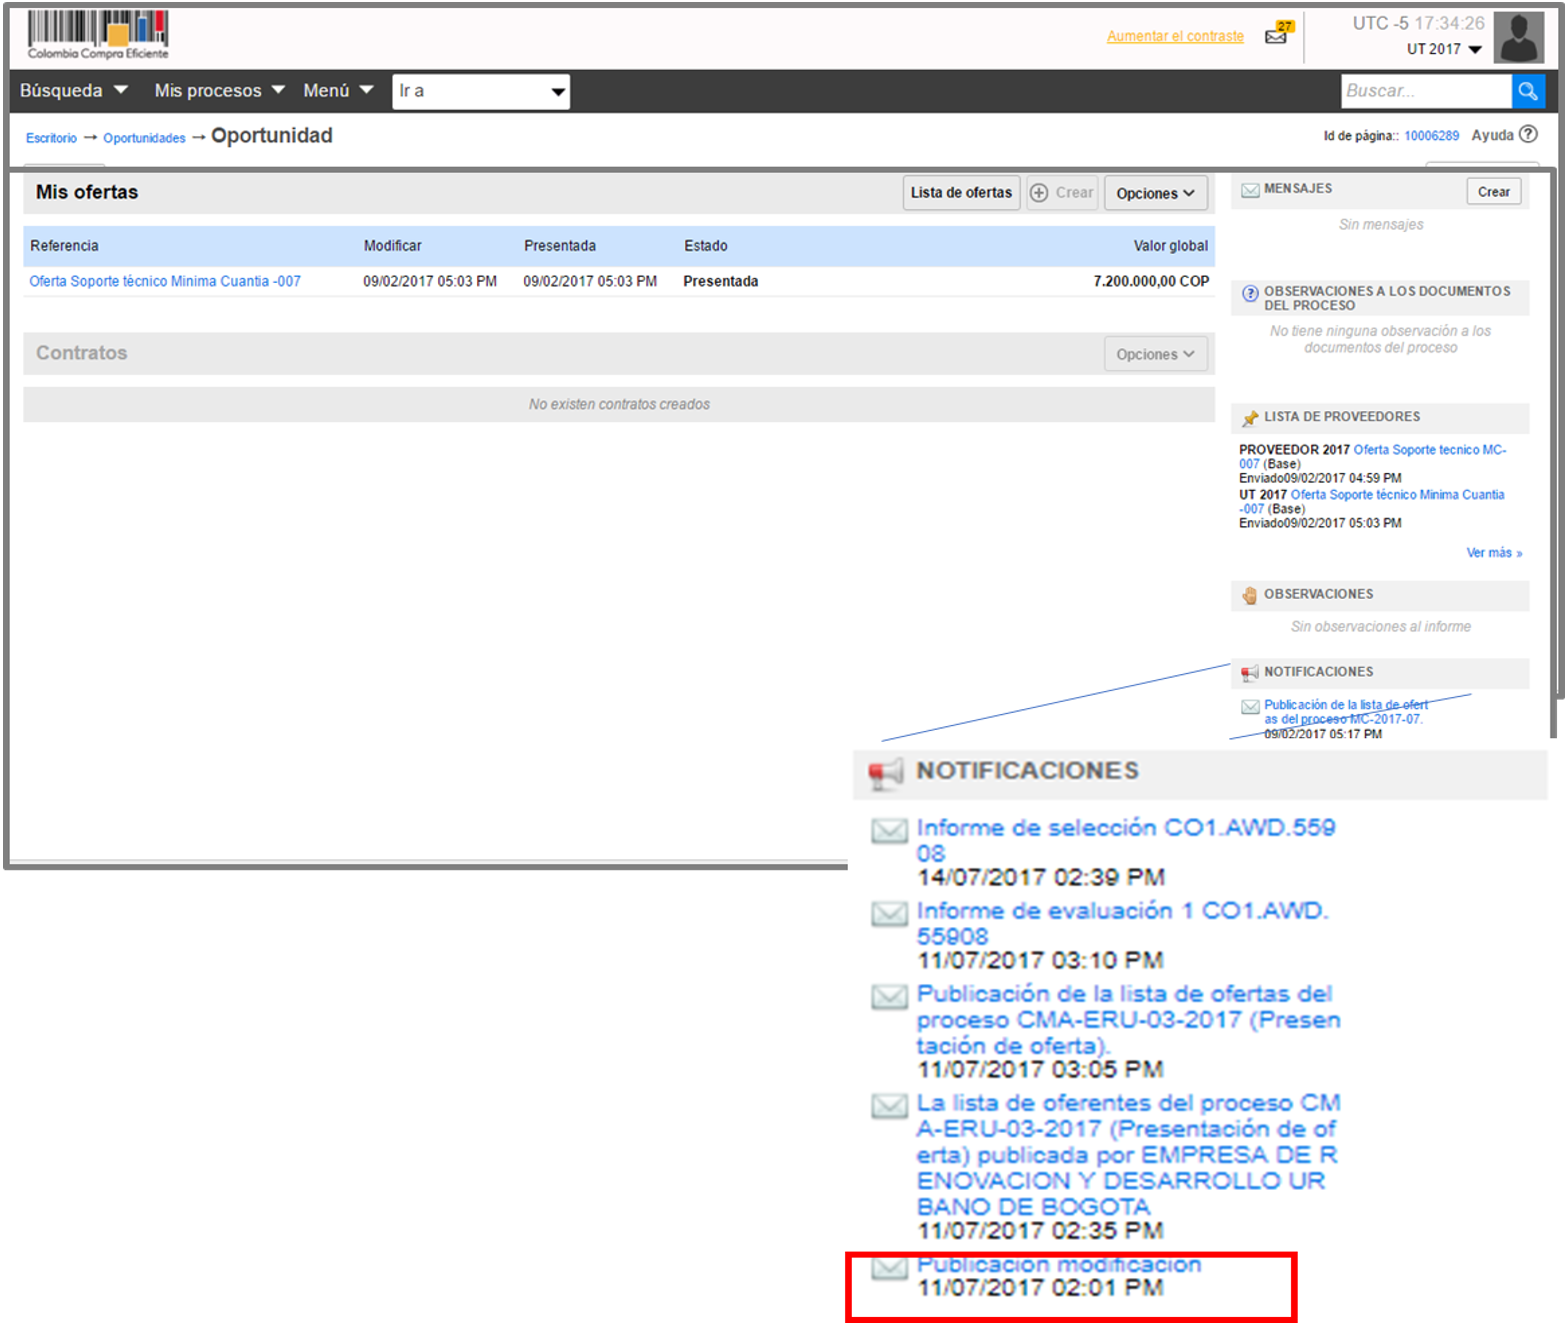
Task: Open the user profile avatar
Action: click(1518, 38)
